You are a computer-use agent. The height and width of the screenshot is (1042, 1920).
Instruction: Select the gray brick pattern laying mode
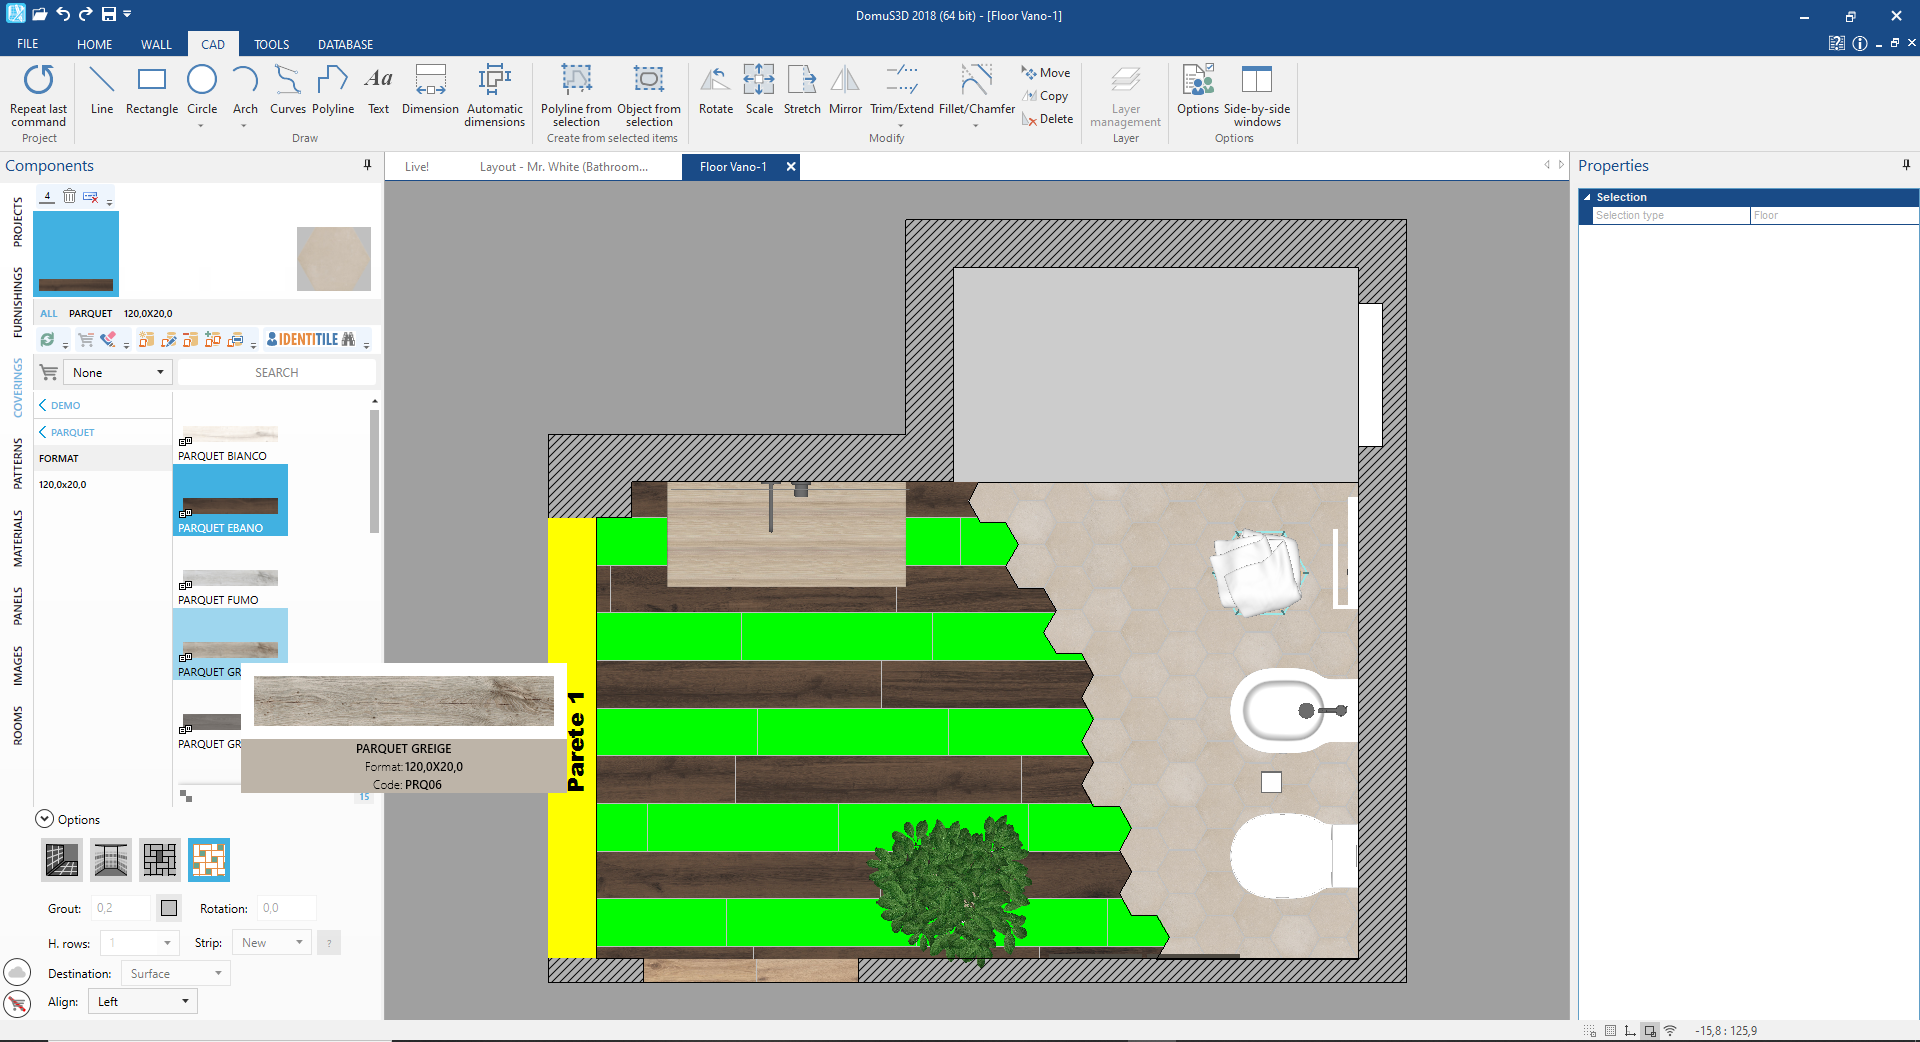pyautogui.click(x=160, y=860)
